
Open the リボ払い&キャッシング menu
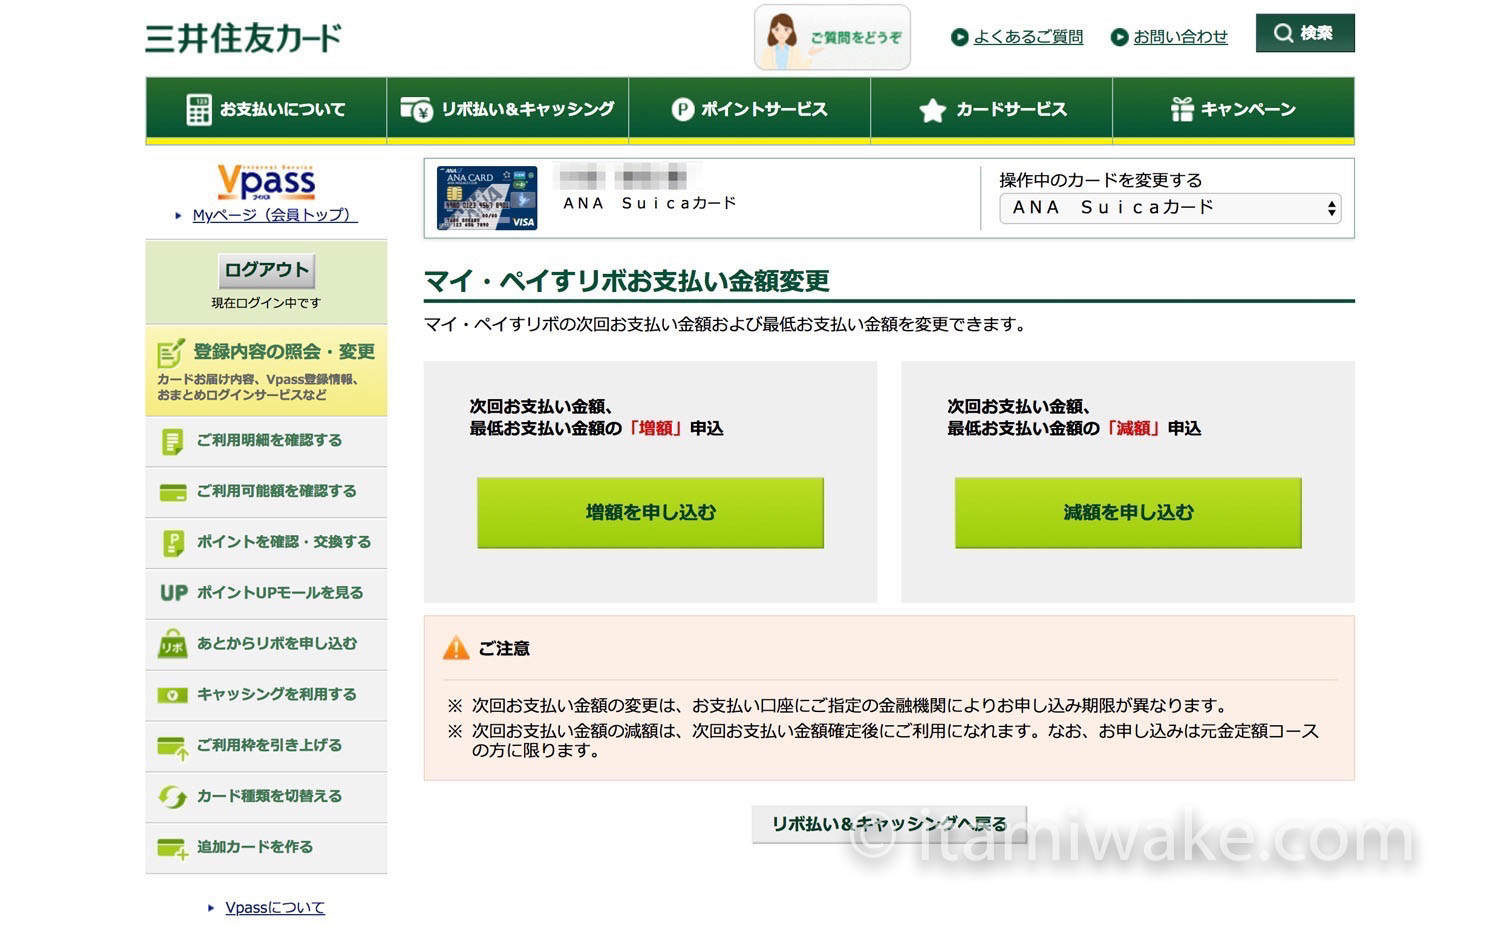(508, 109)
